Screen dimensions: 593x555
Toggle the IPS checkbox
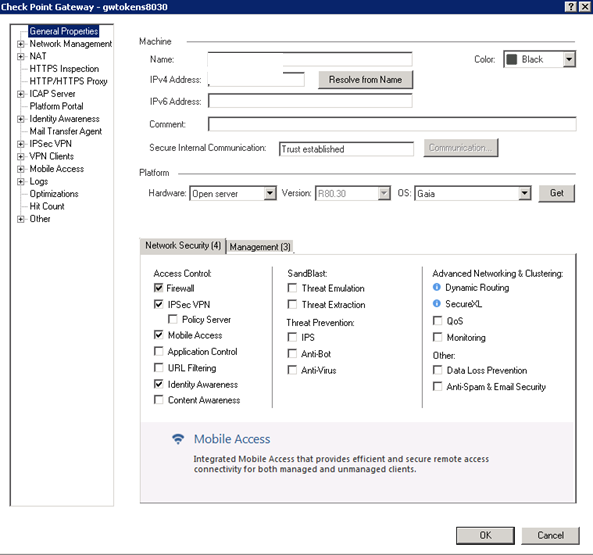click(292, 337)
